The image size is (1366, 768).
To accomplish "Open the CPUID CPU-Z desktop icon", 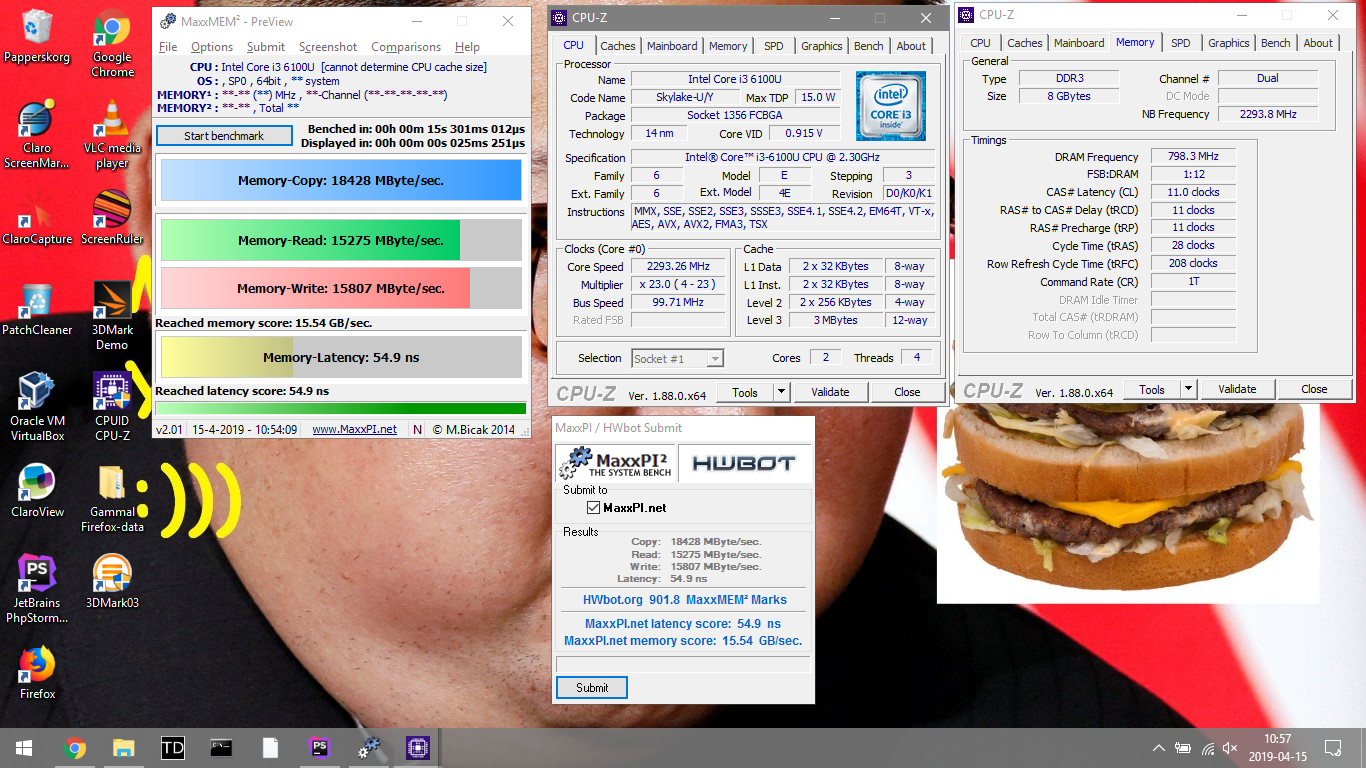I will (x=112, y=406).
